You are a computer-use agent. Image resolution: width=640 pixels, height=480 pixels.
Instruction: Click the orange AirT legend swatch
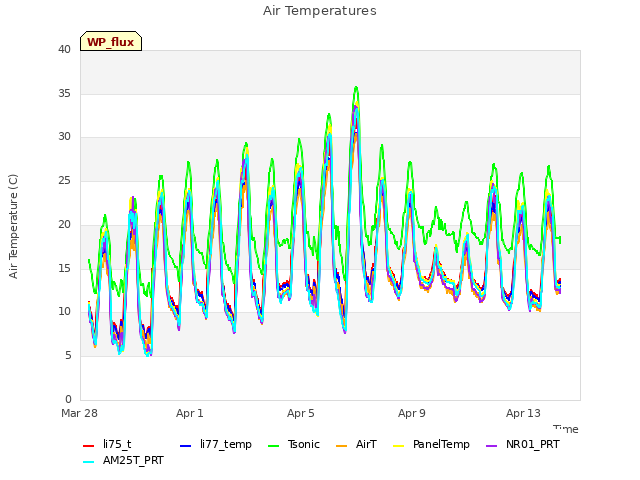(341, 446)
